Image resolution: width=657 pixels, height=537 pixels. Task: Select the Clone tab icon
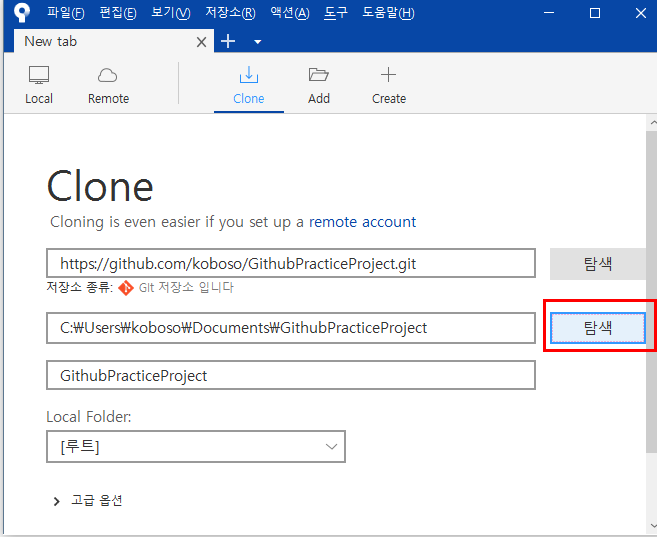249,75
